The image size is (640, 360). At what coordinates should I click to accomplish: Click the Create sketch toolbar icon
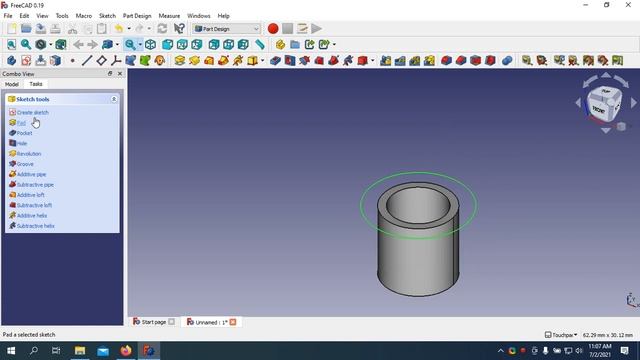click(x=26, y=61)
